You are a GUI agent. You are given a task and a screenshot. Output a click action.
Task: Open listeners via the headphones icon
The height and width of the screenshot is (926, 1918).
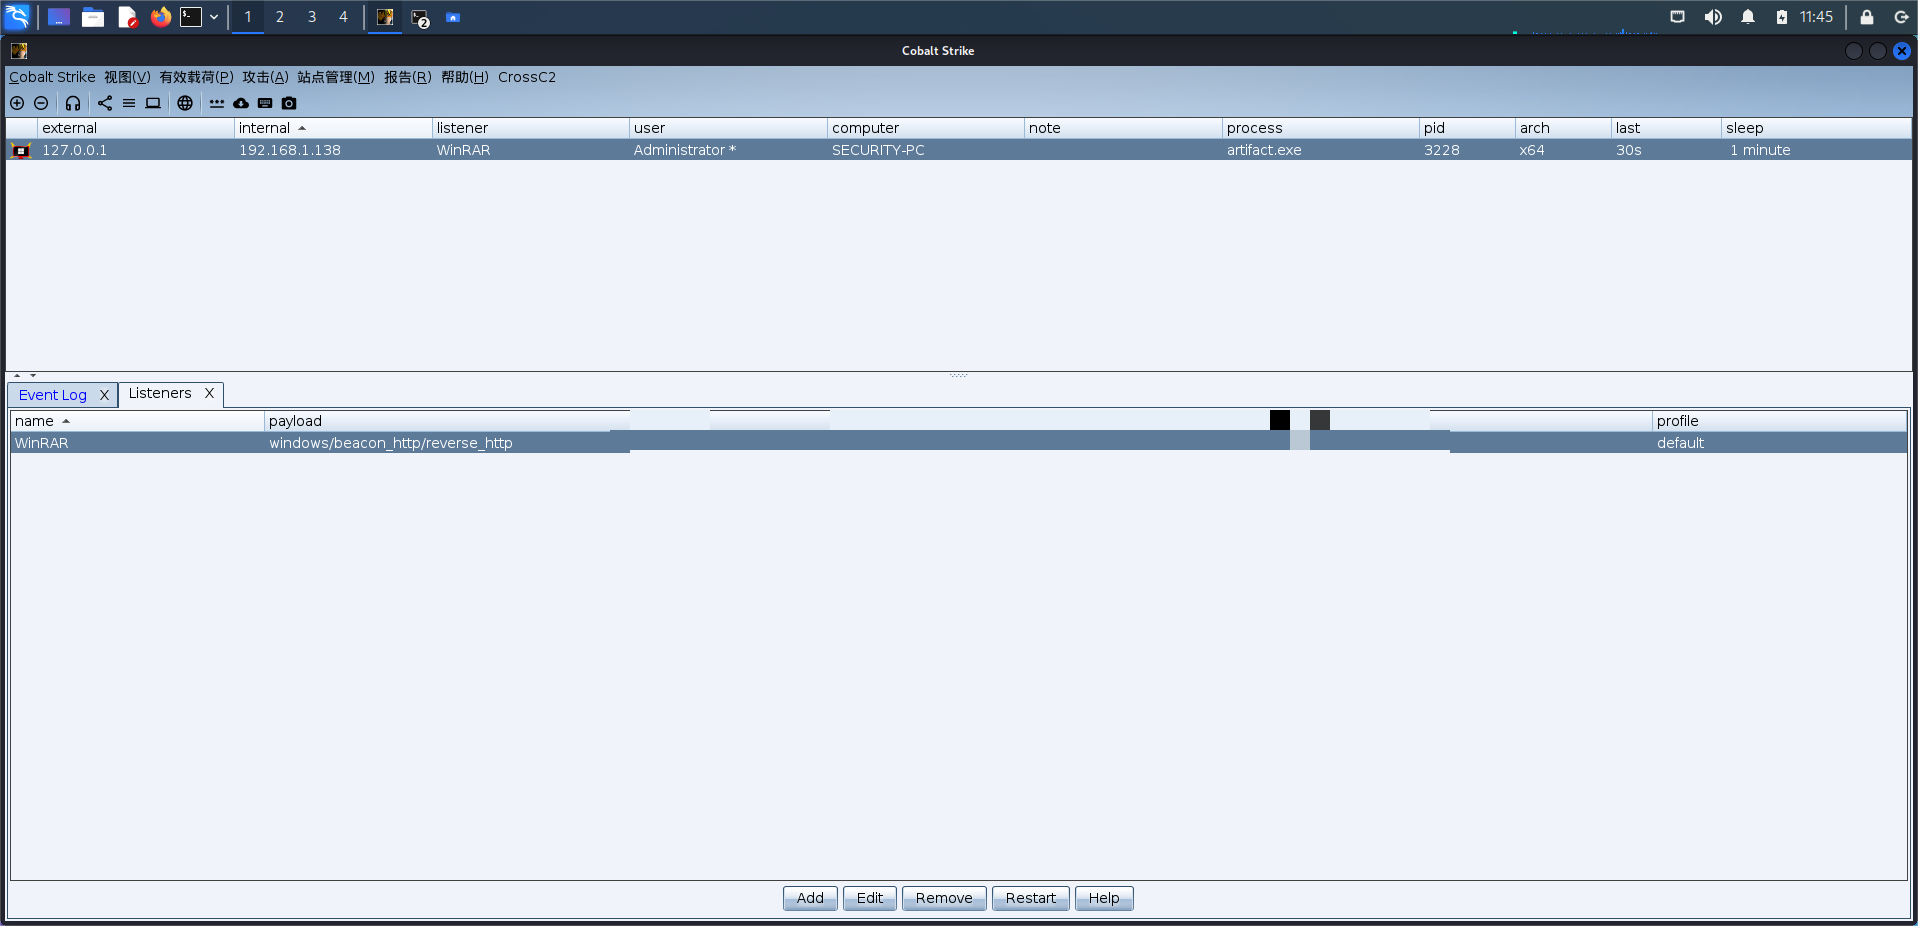(x=73, y=103)
